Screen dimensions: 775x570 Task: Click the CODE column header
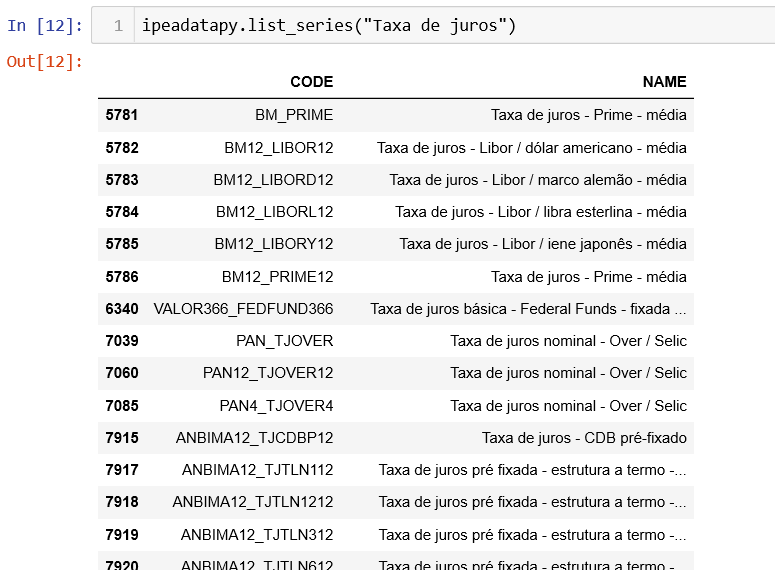311,82
